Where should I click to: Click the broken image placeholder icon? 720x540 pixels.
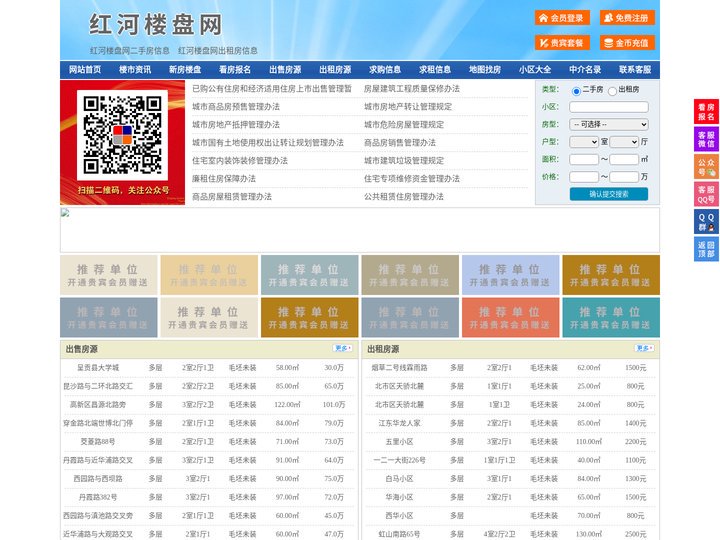point(65,213)
